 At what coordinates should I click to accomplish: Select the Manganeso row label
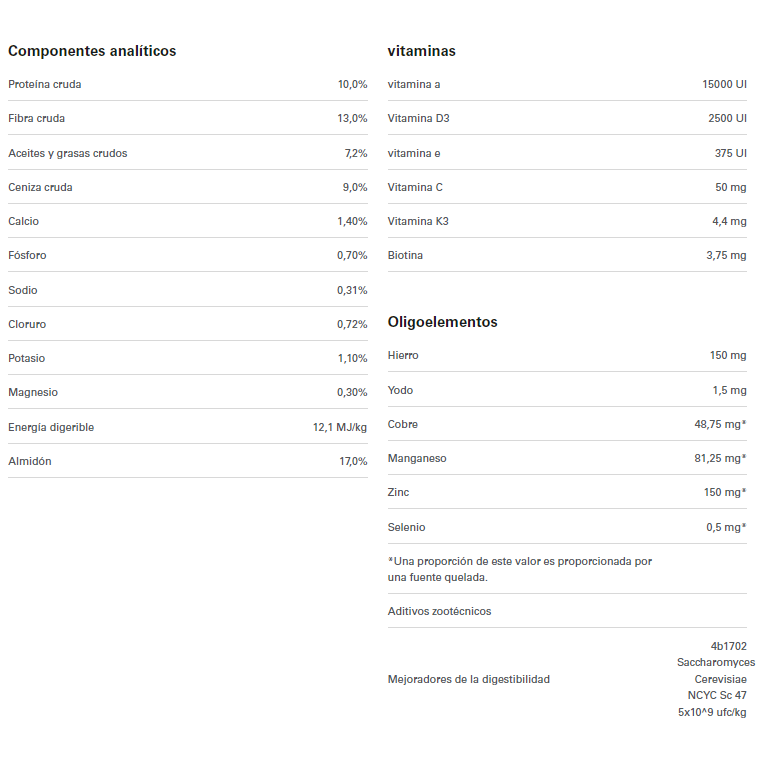pos(417,458)
